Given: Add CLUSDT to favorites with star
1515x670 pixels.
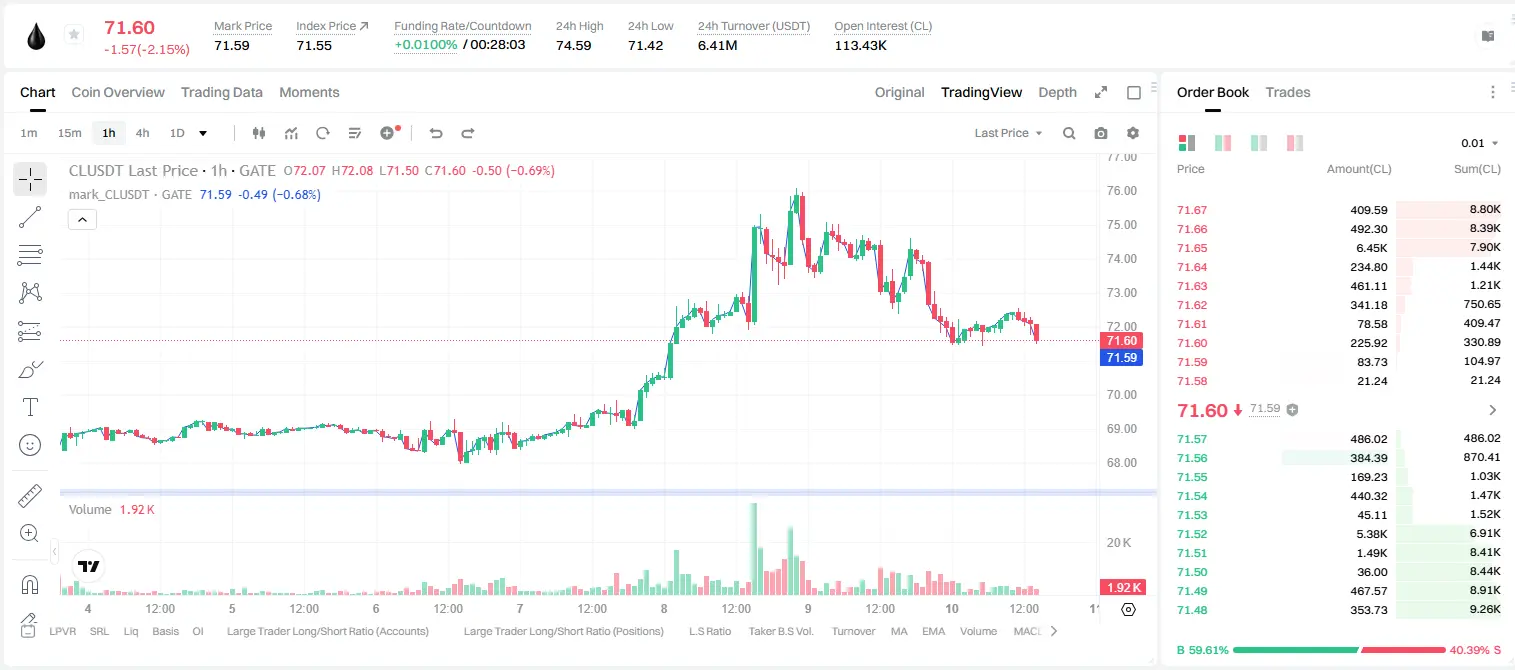Looking at the screenshot, I should tap(73, 35).
